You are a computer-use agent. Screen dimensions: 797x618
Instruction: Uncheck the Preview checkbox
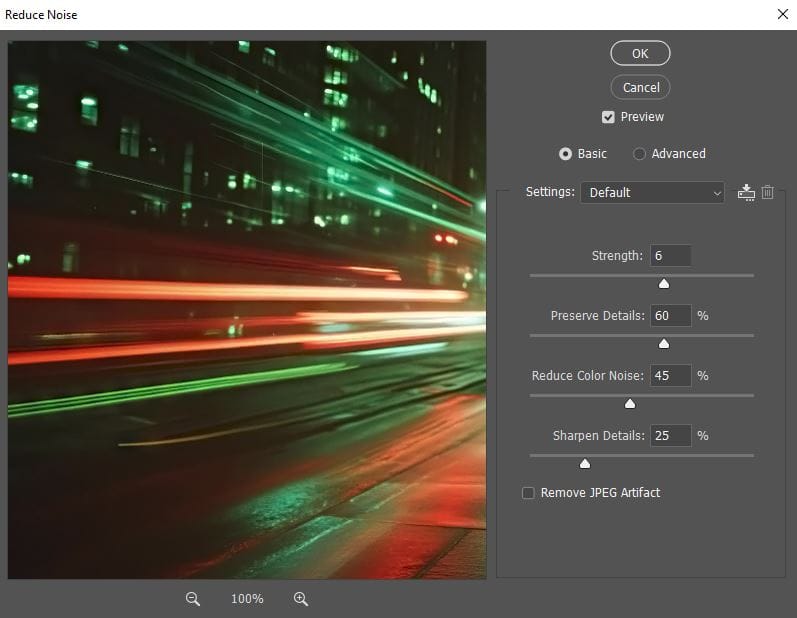pos(608,117)
